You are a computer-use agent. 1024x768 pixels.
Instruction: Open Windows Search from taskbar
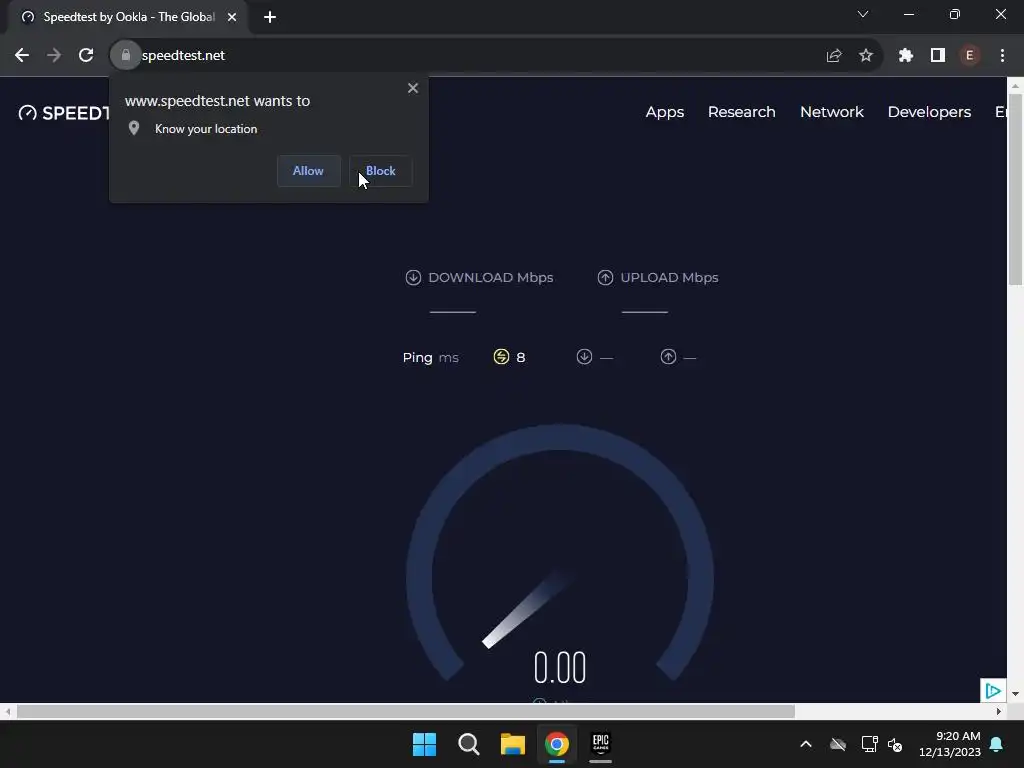click(468, 744)
